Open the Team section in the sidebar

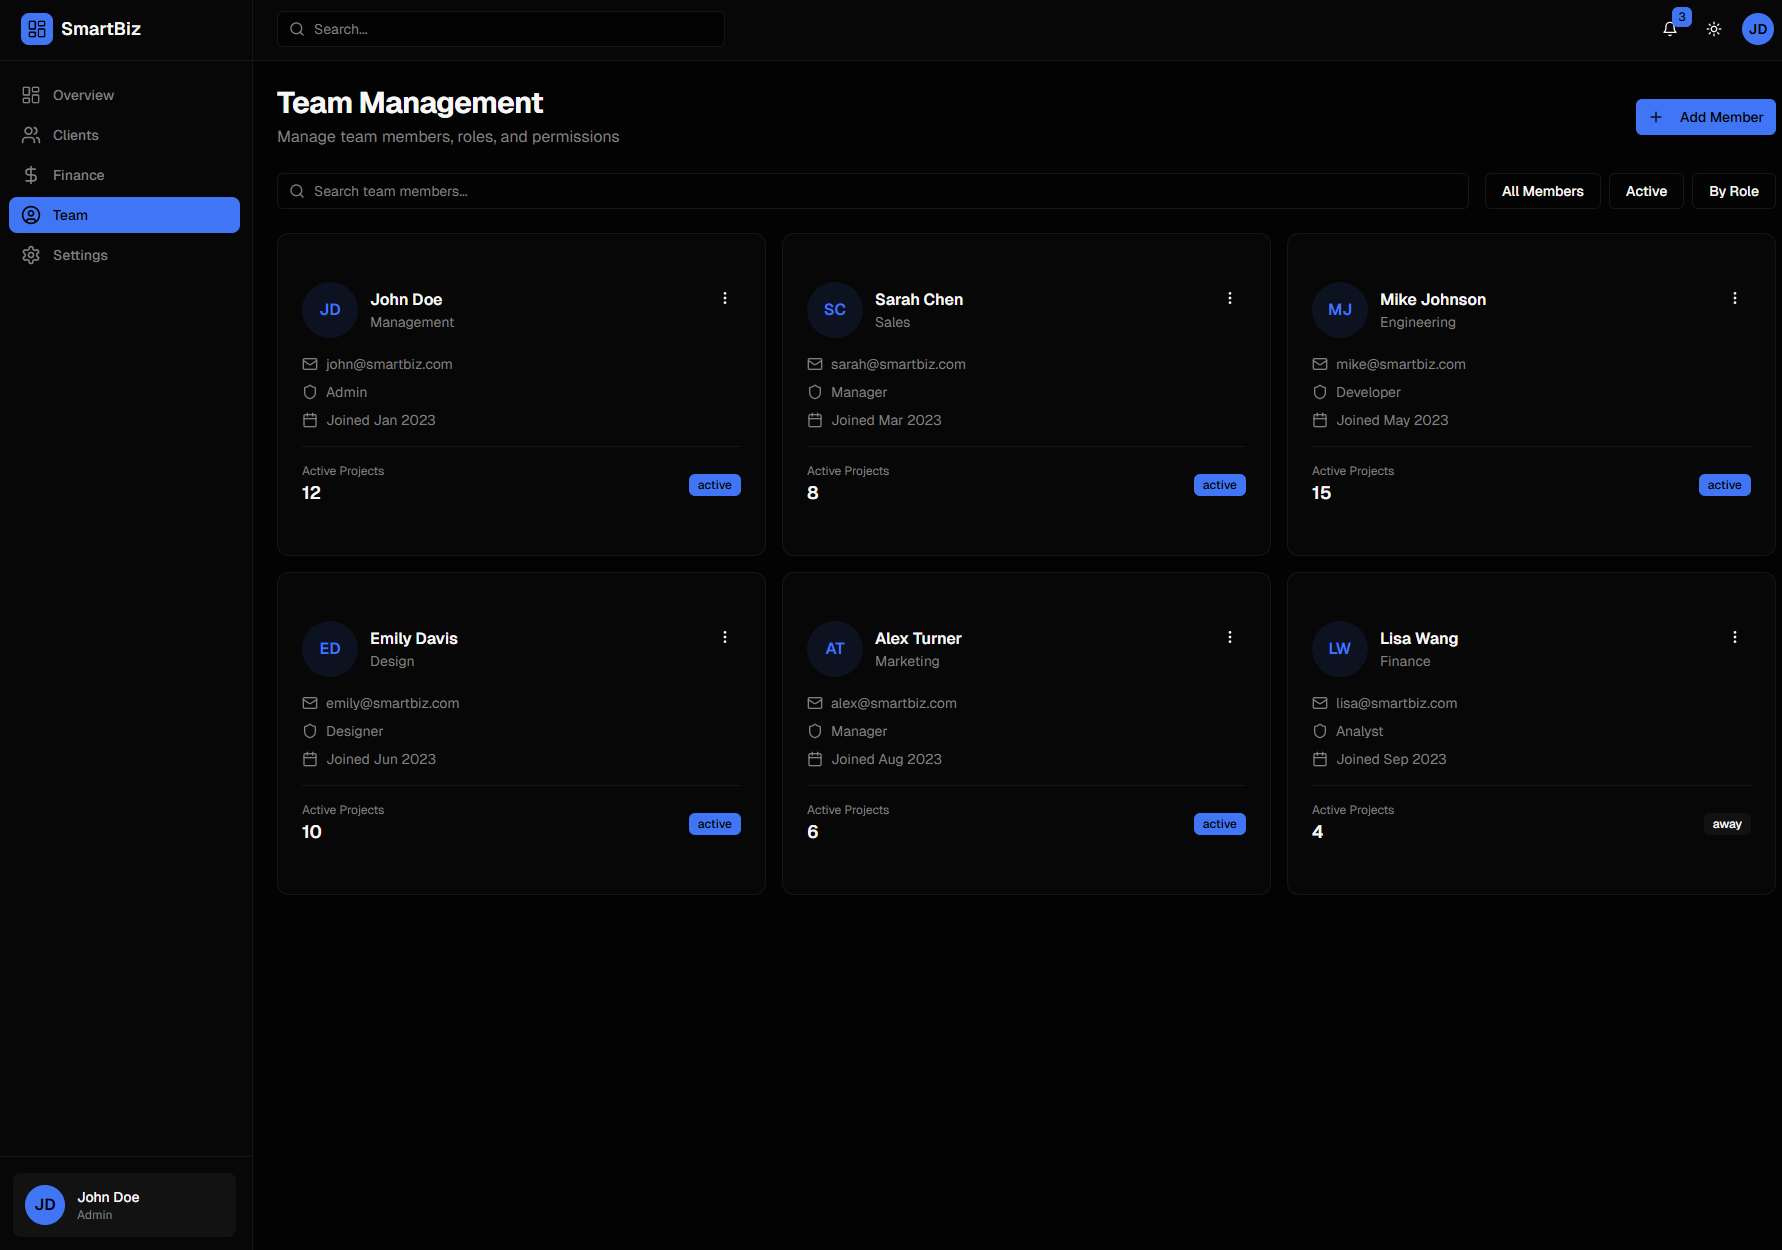tap(124, 214)
